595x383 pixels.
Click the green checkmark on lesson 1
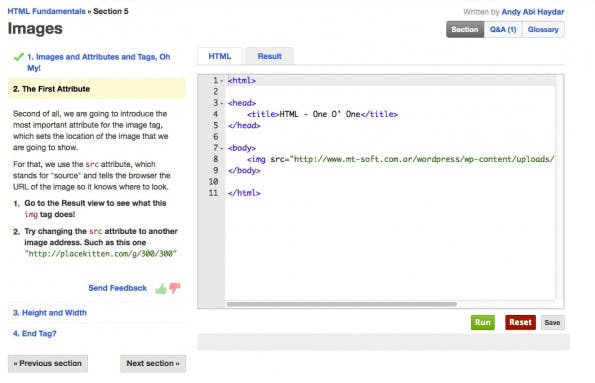click(19, 57)
